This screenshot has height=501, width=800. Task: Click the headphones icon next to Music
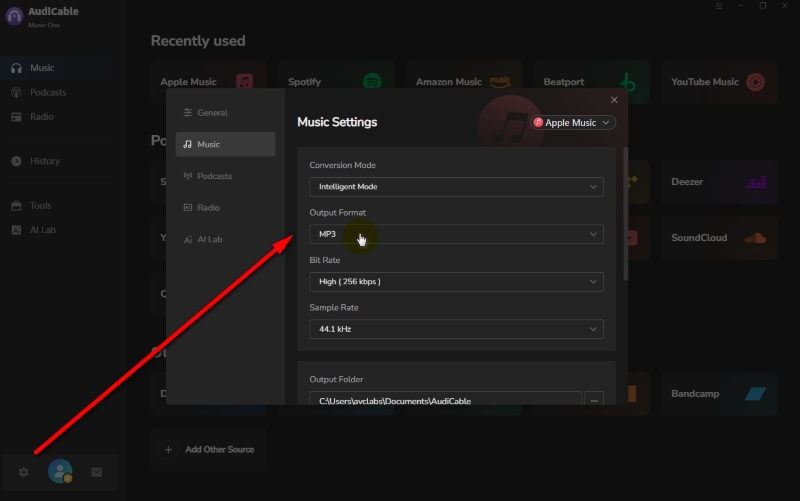16,68
